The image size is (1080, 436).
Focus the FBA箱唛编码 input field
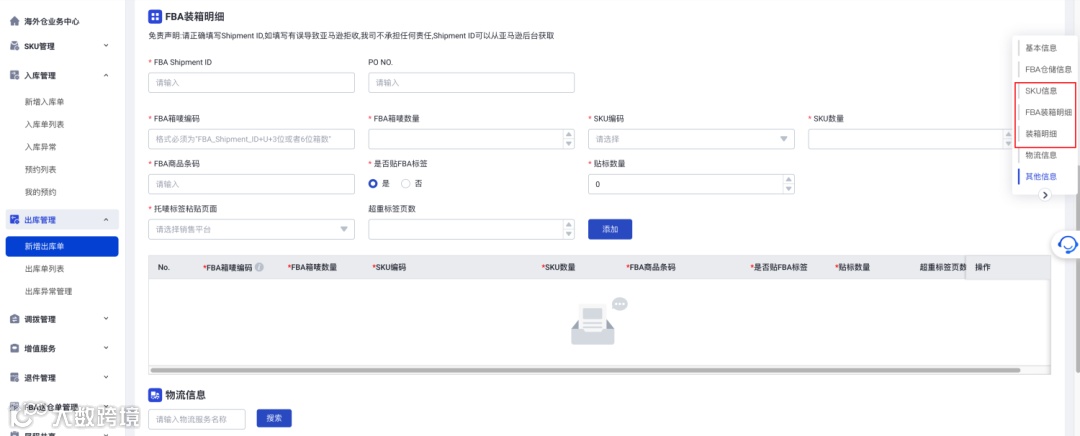(x=251, y=139)
